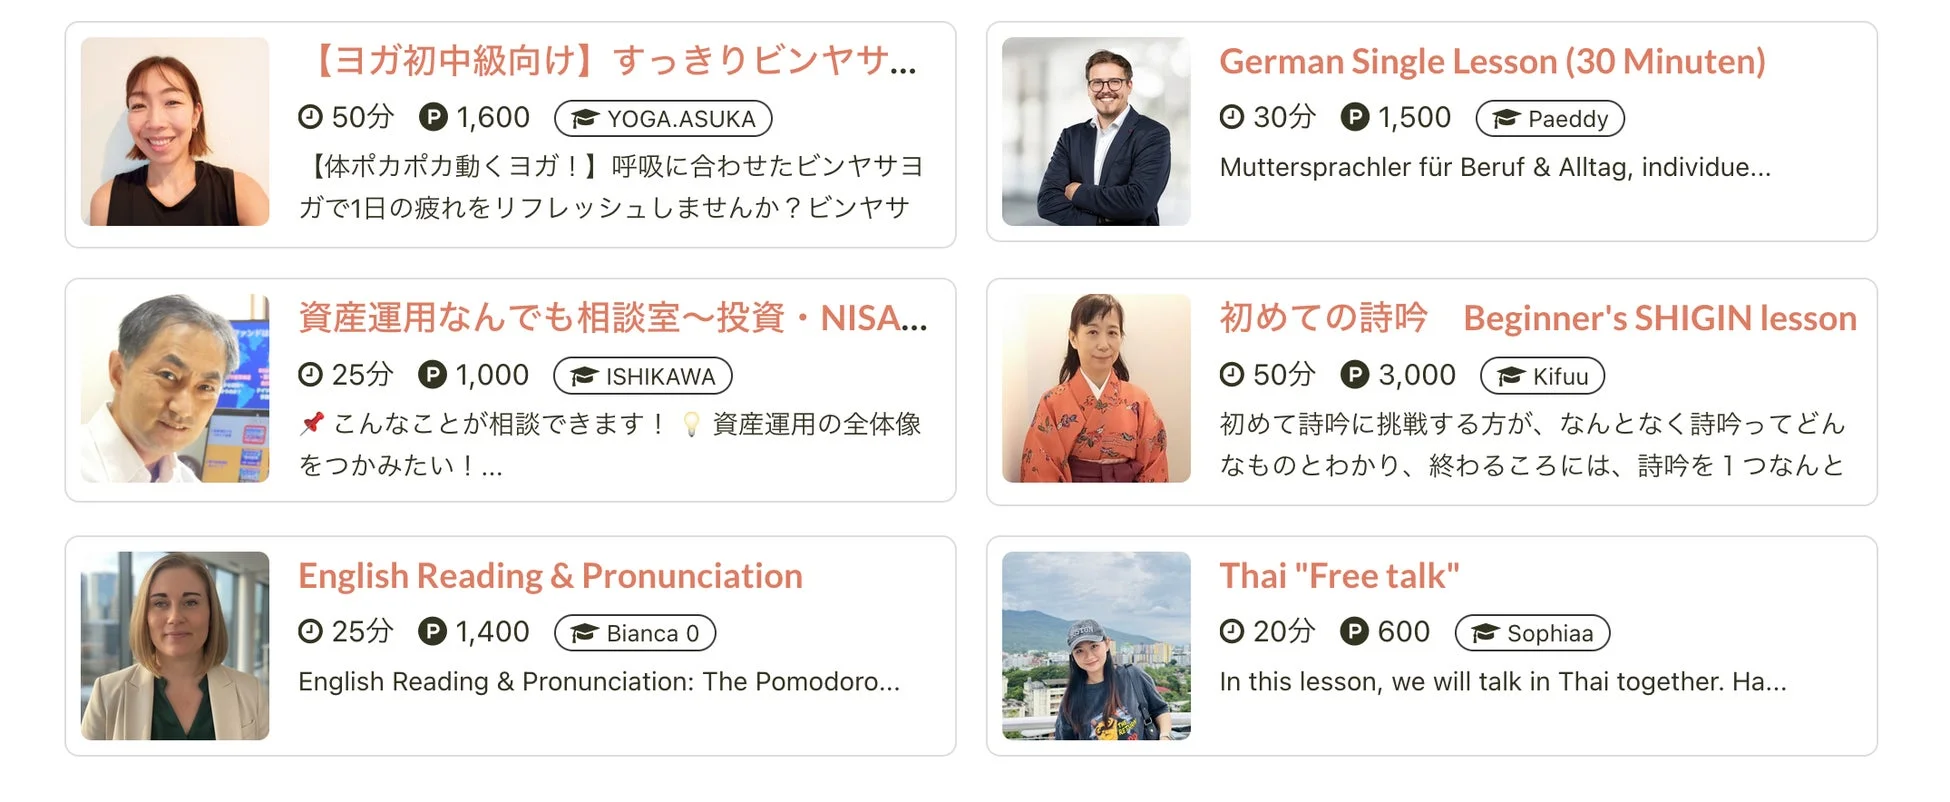Select the Paeddy teacher badge
The image size is (1950, 802).
[1549, 118]
